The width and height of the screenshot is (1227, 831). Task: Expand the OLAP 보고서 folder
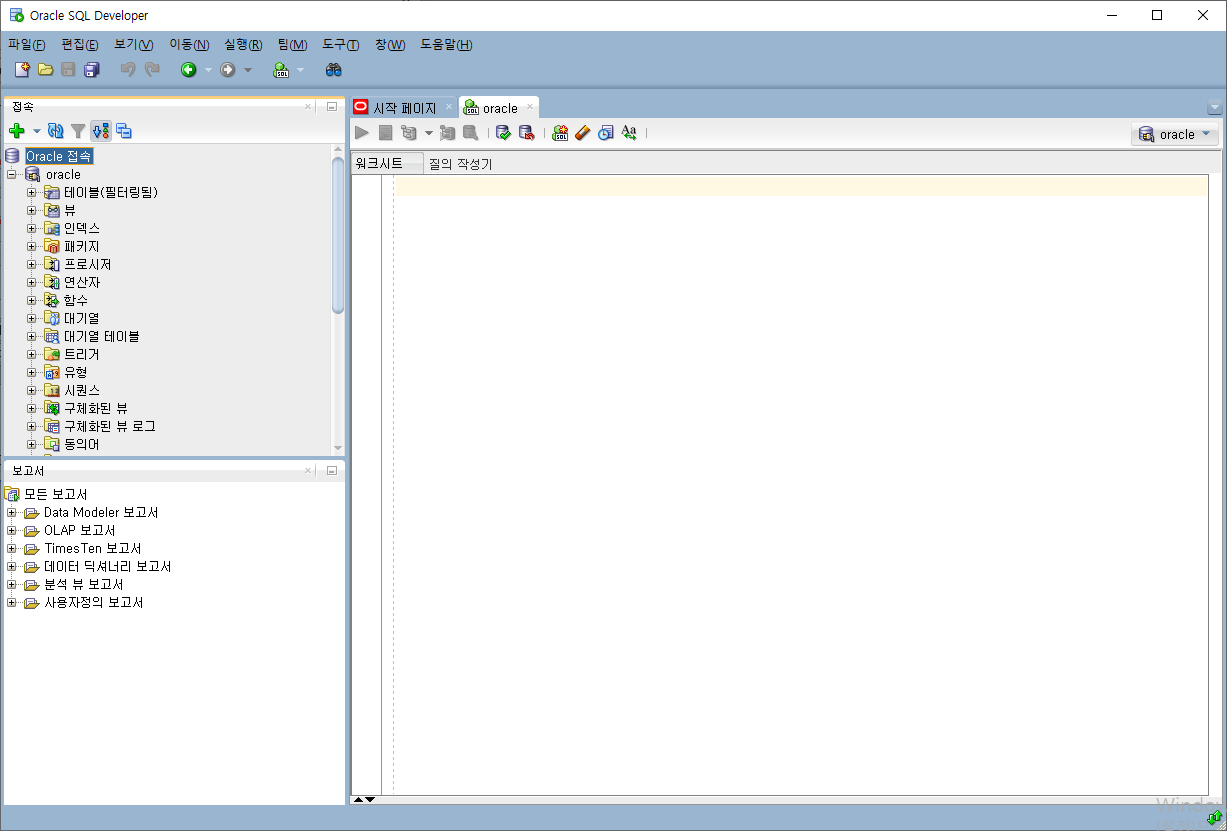pyautogui.click(x=12, y=530)
